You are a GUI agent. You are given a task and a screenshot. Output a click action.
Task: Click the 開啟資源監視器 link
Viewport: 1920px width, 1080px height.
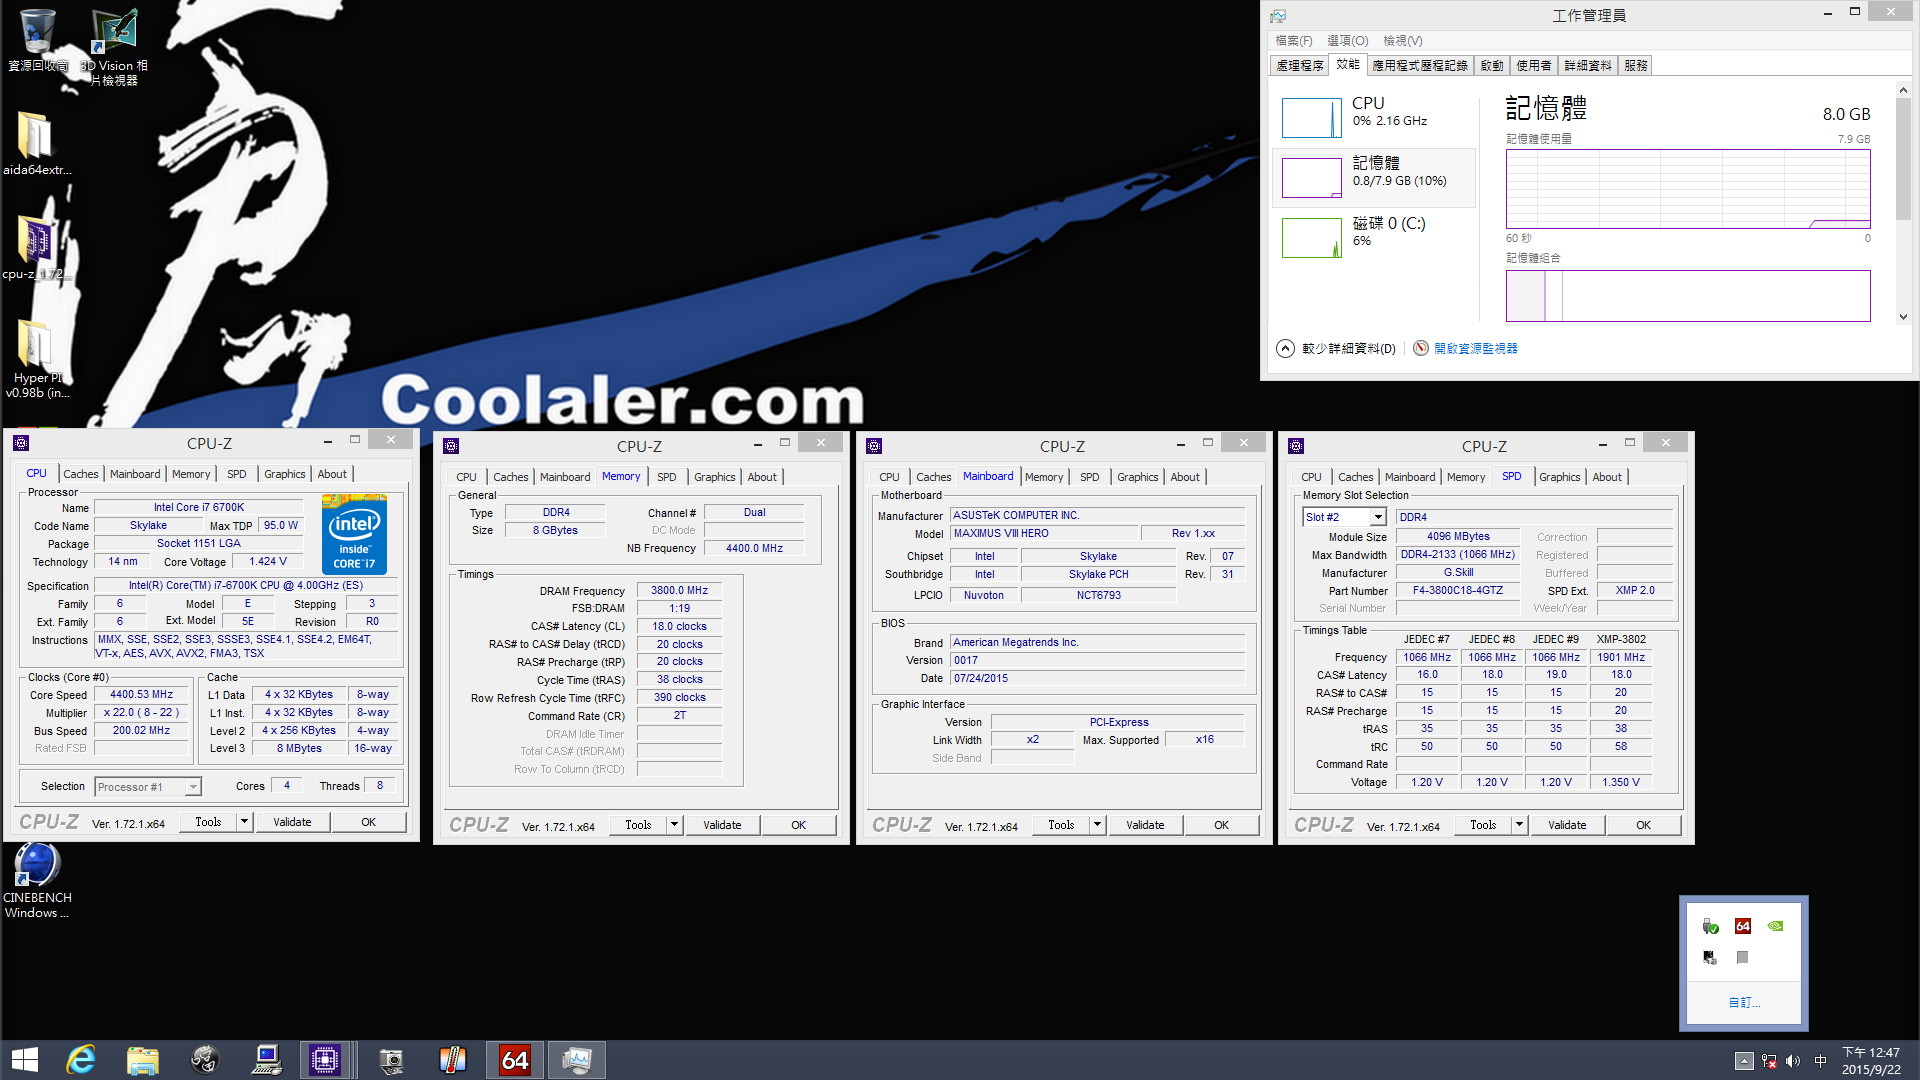1475,348
